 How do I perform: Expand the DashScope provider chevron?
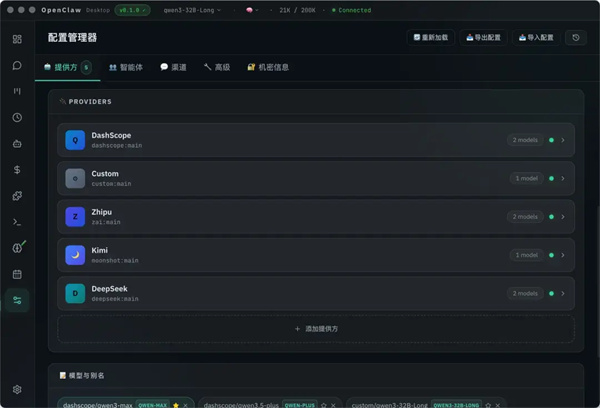point(563,140)
